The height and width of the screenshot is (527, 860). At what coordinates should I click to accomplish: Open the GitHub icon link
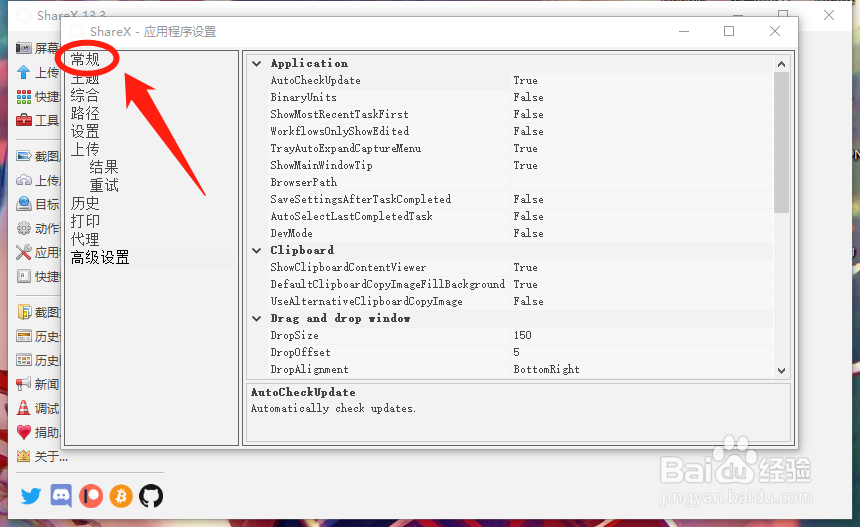pyautogui.click(x=151, y=496)
